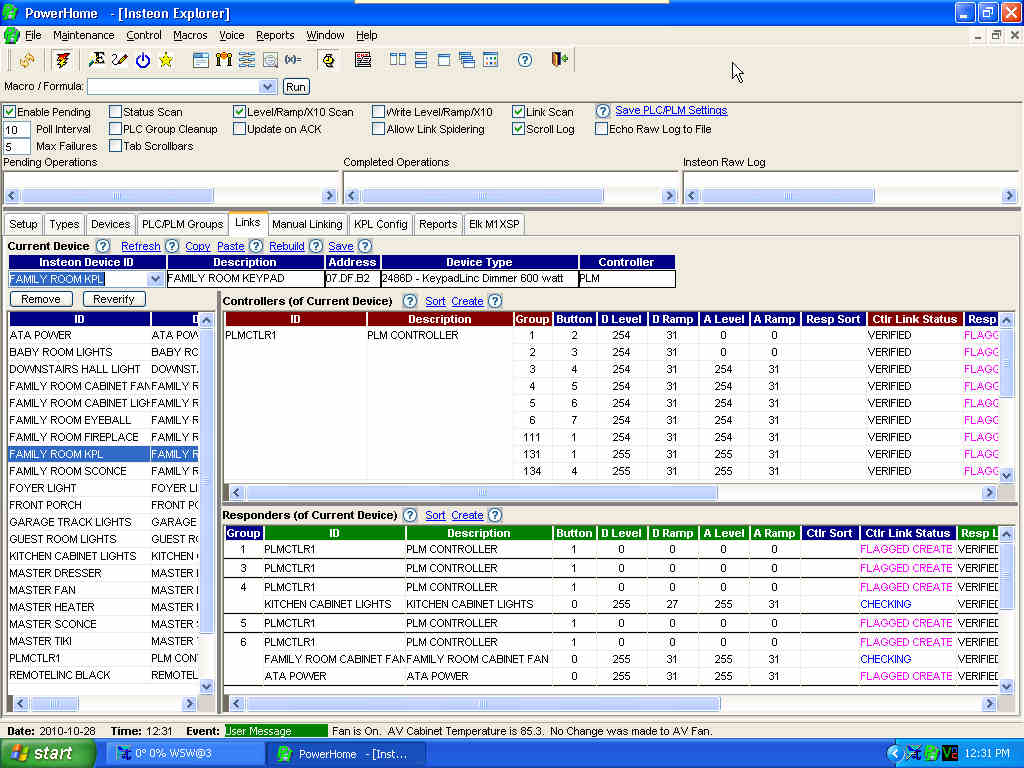This screenshot has width=1024, height=768.
Task: Enable Write Level/Ramp/X10 checkbox
Action: pos(378,112)
